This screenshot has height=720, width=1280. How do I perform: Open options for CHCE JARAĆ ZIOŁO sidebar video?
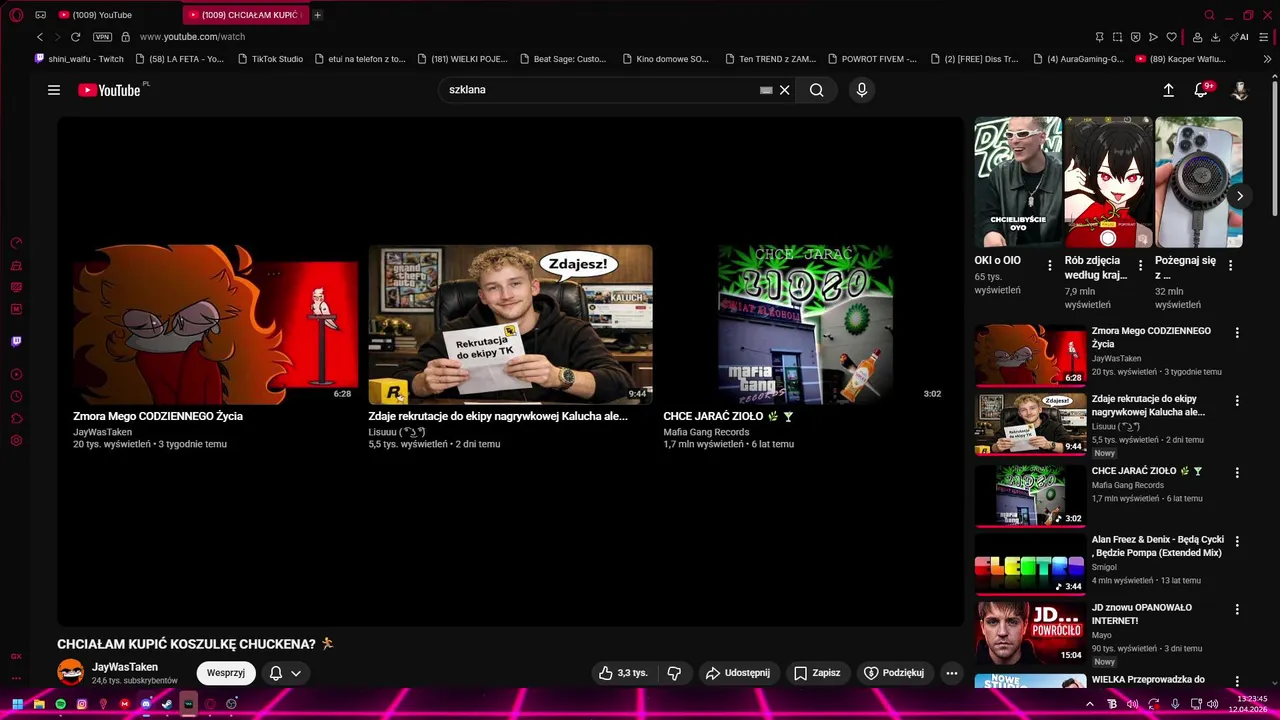pyautogui.click(x=1237, y=472)
